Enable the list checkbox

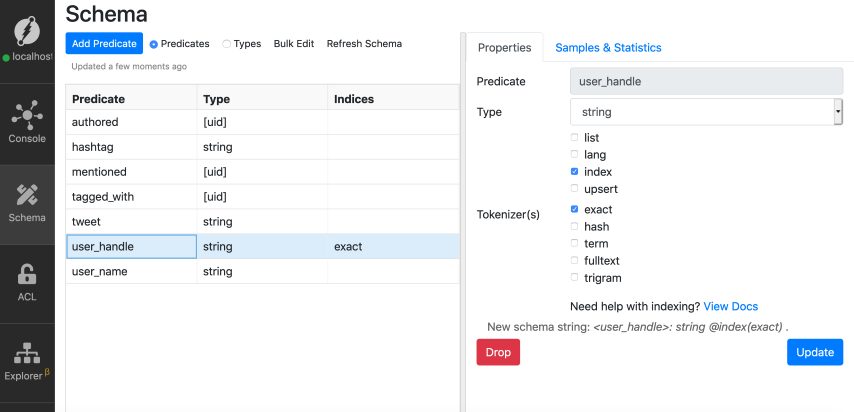tap(574, 138)
